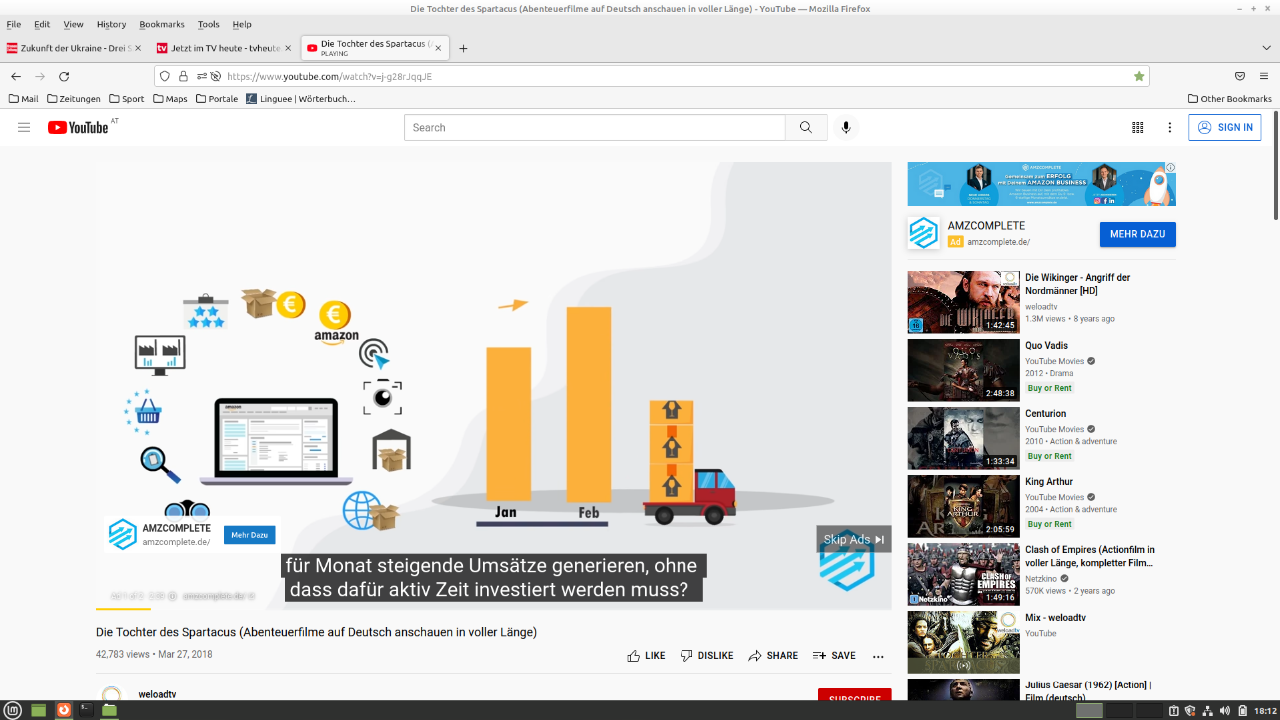Viewport: 1280px width, 720px height.
Task: Open the Tools menu
Action: pyautogui.click(x=208, y=24)
